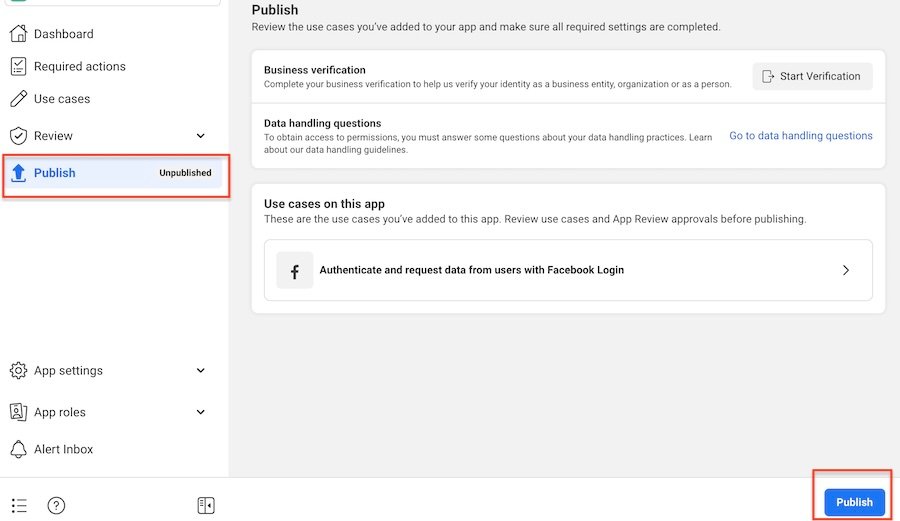This screenshot has width=900, height=521.
Task: Click the App settings gear icon
Action: click(18, 371)
